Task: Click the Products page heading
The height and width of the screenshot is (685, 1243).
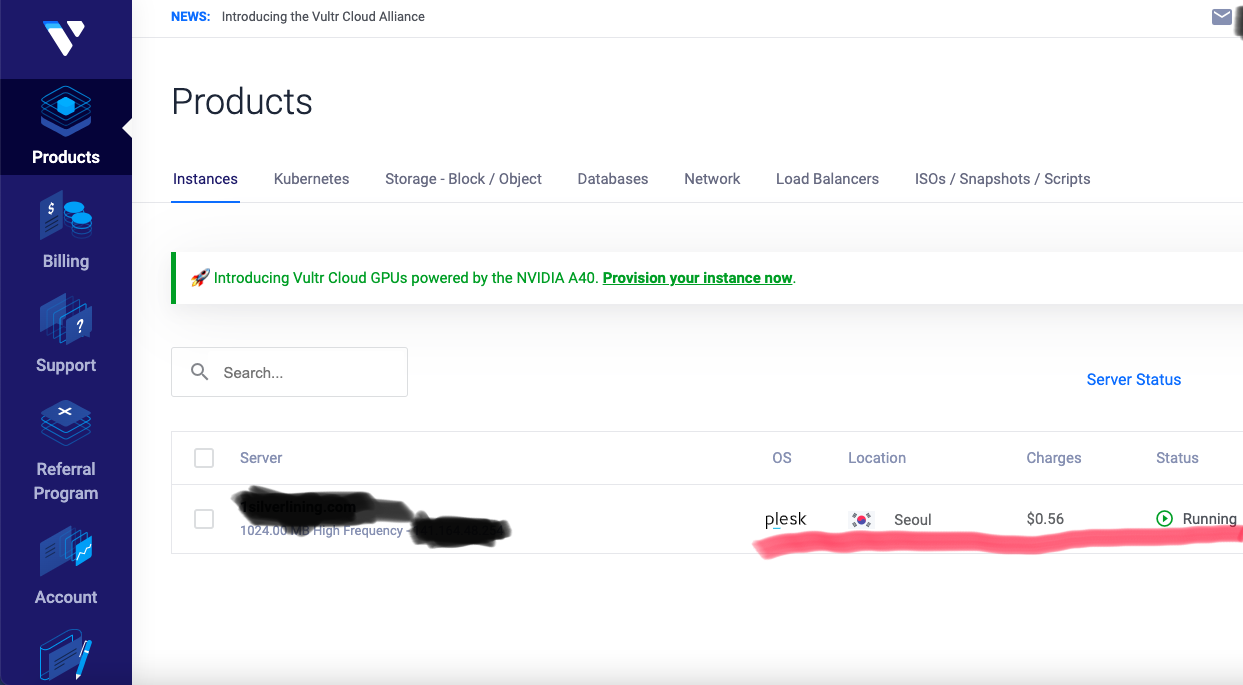Action: [242, 102]
